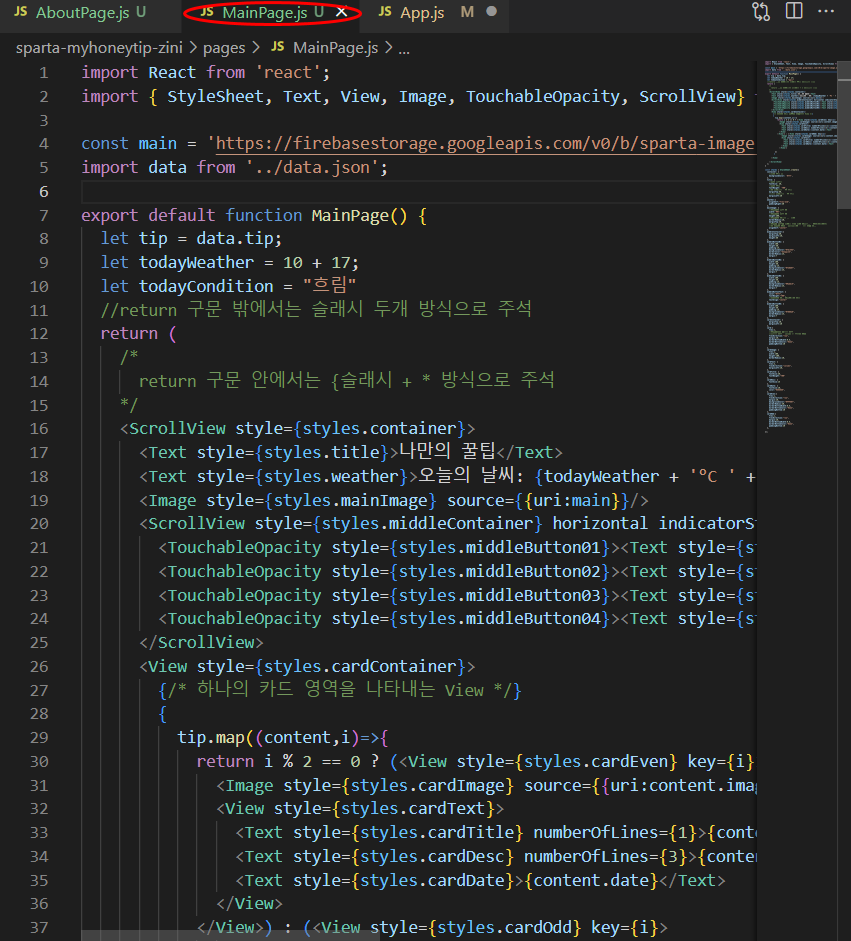Click 'styles.cardOdd' on line 37
851x941 pixels.
(504, 928)
